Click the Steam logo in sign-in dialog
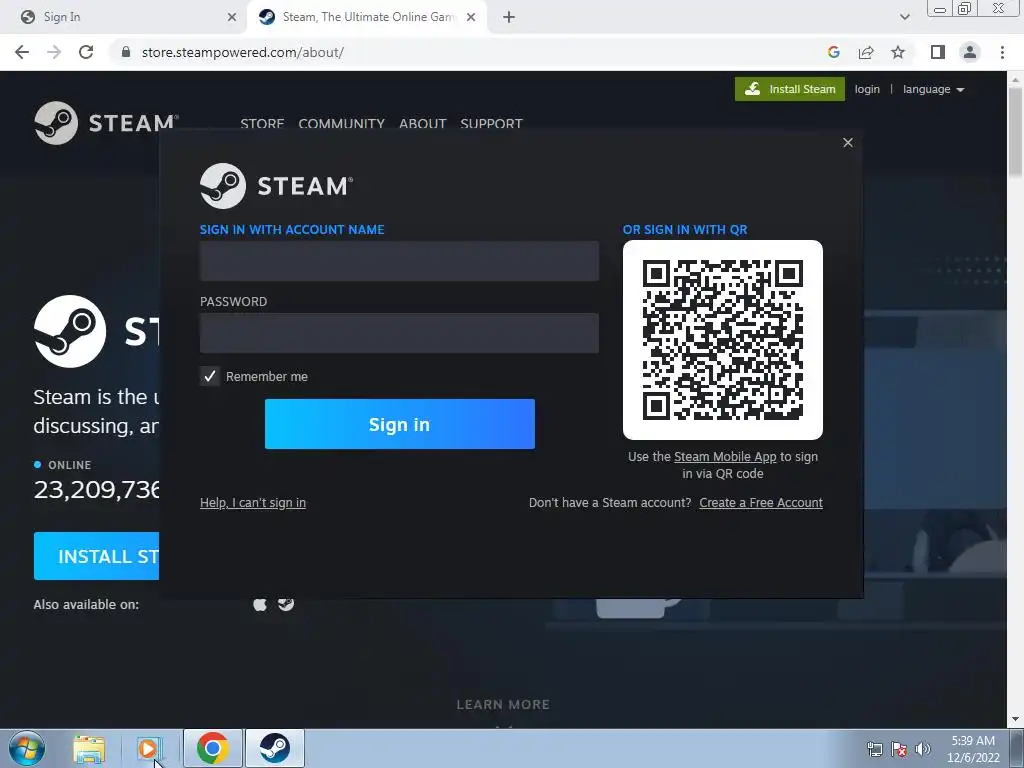The width and height of the screenshot is (1024, 768). pyautogui.click(x=276, y=186)
